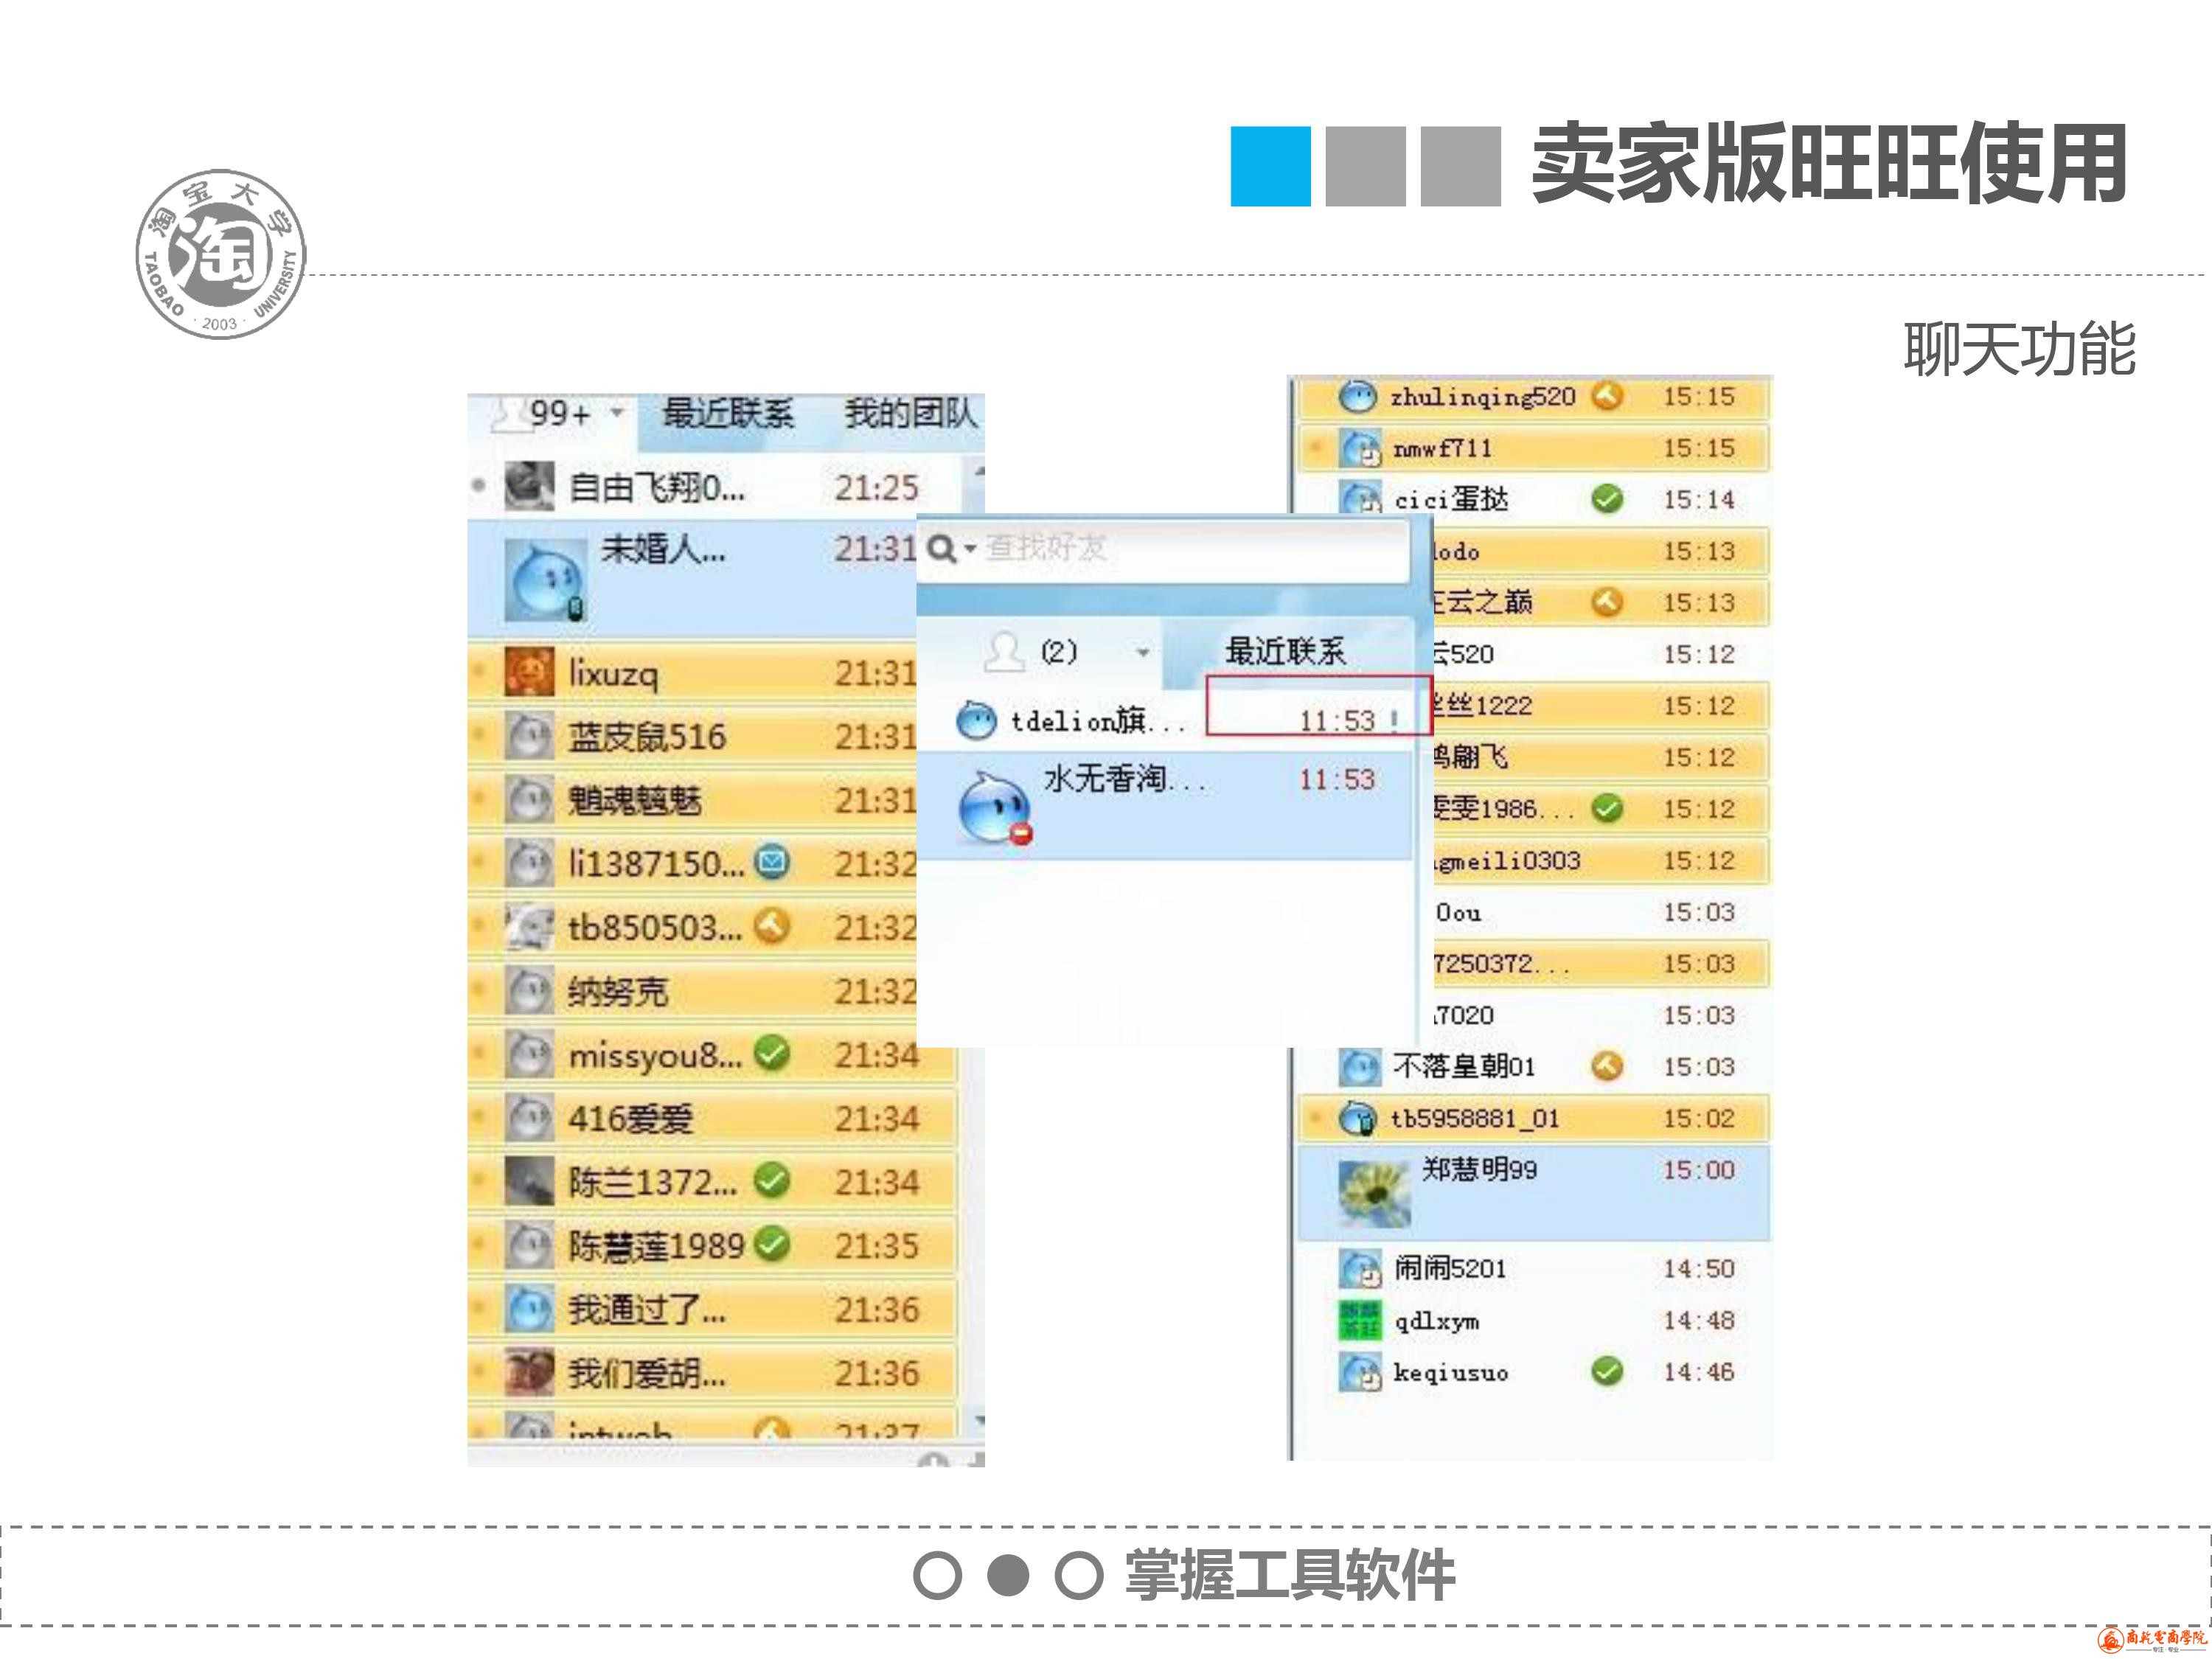Click the orange badge at 15:13 in the 云之巅 row
Viewport: 2212px width, 1659px height.
tap(1607, 602)
